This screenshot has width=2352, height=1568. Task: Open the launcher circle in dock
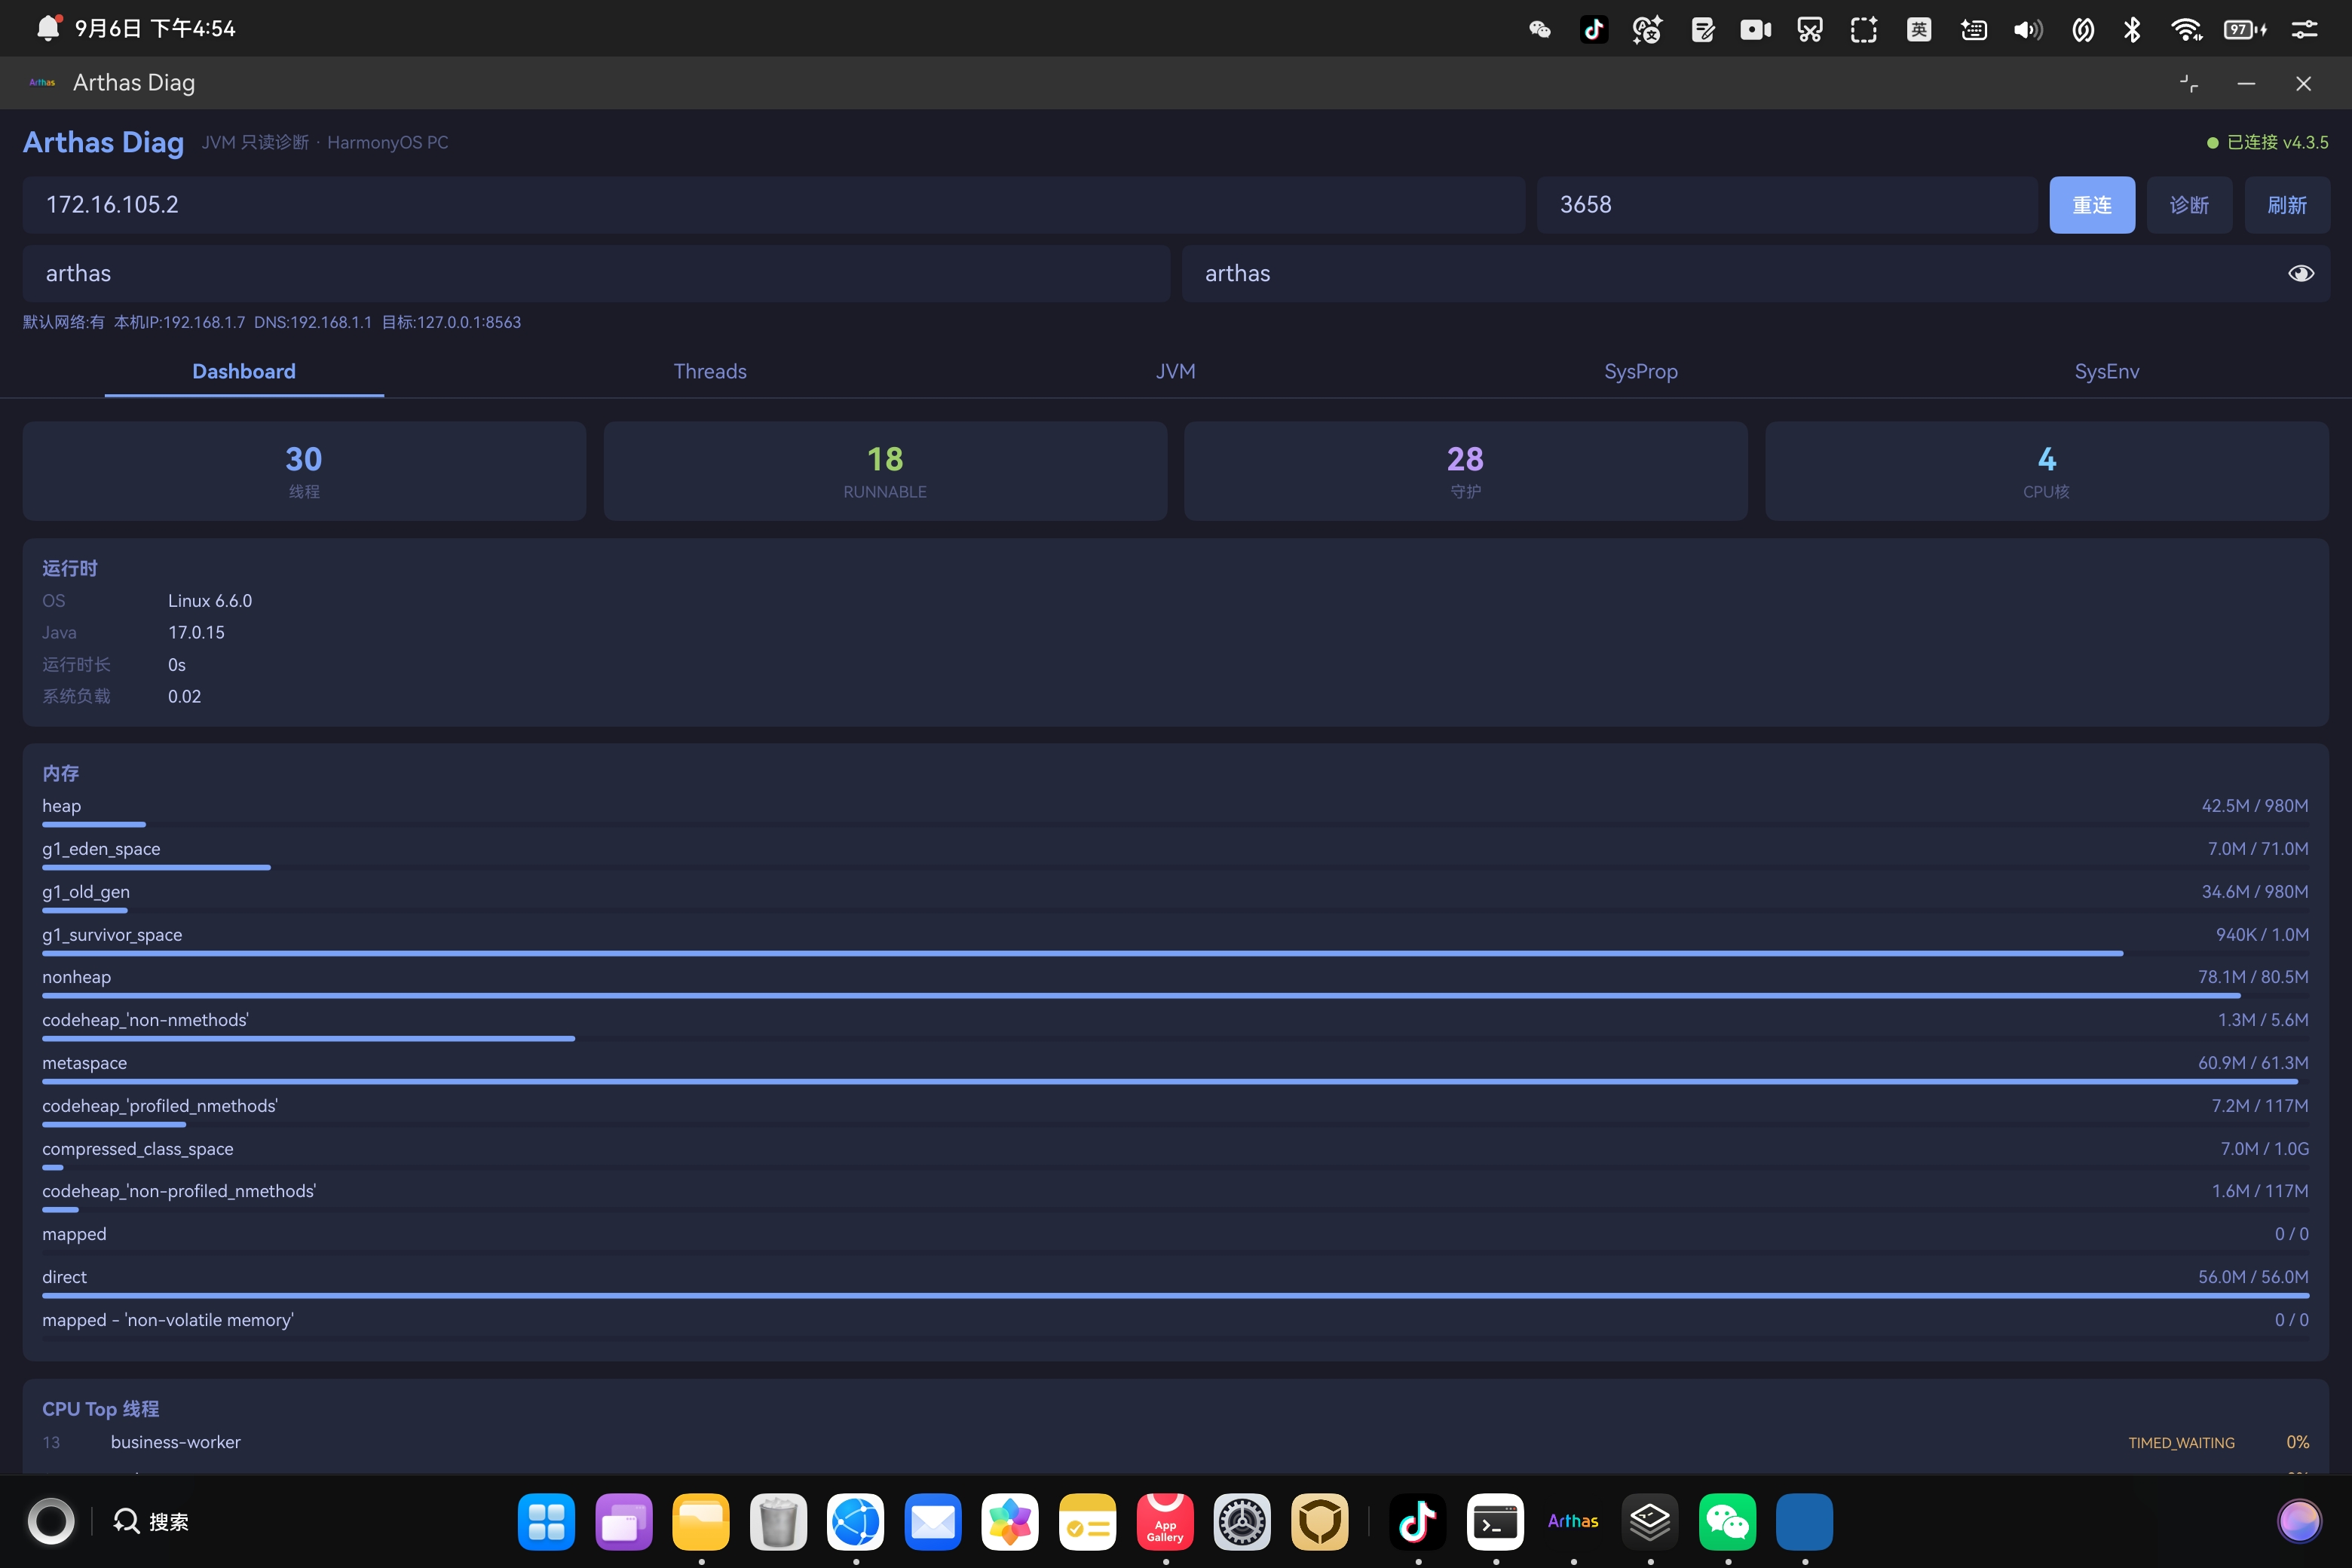[x=51, y=1521]
